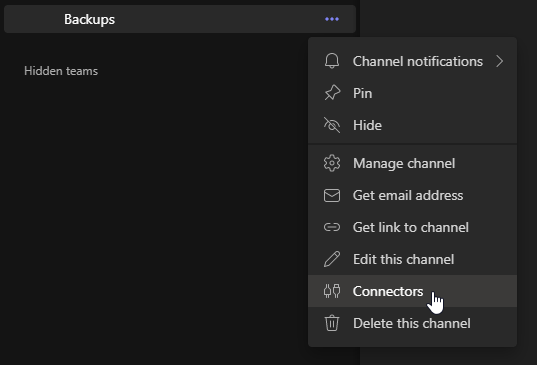Open the Channel notifications menu entry

coord(412,61)
